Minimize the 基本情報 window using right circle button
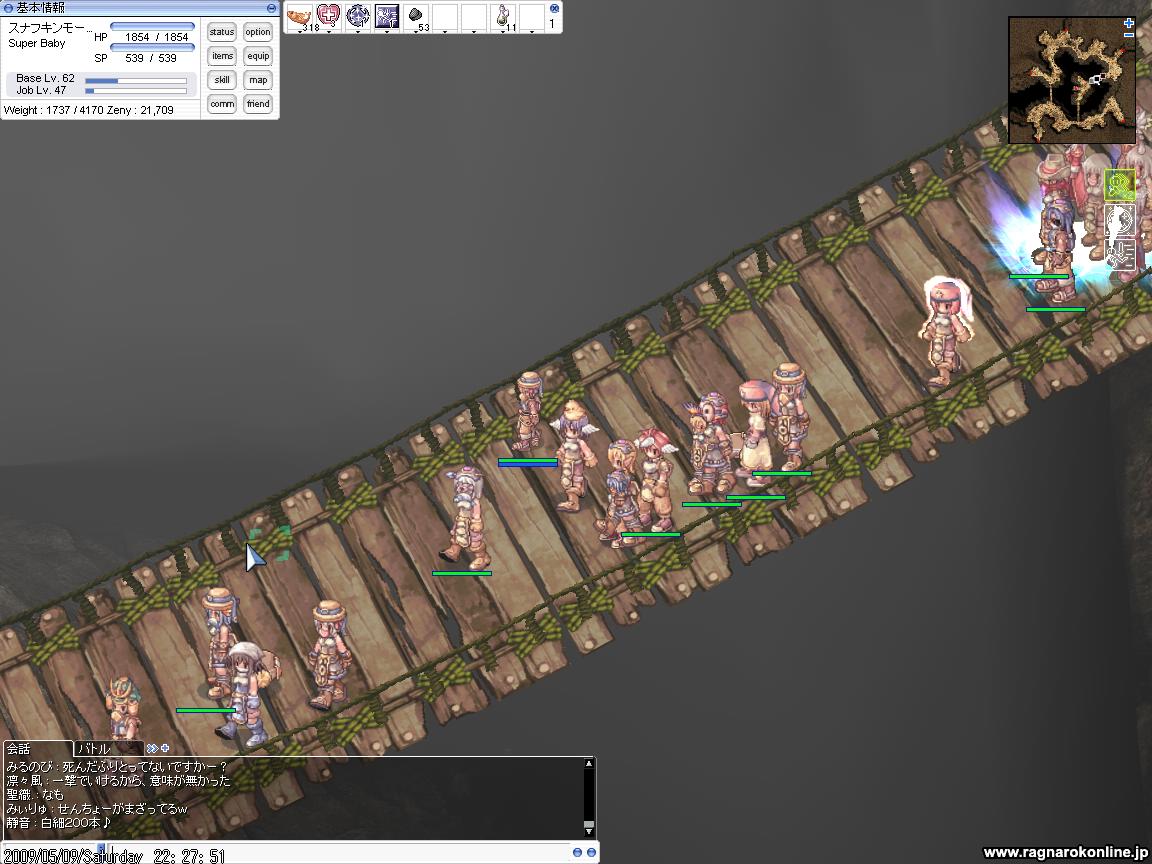The width and height of the screenshot is (1152, 864). 271,8
